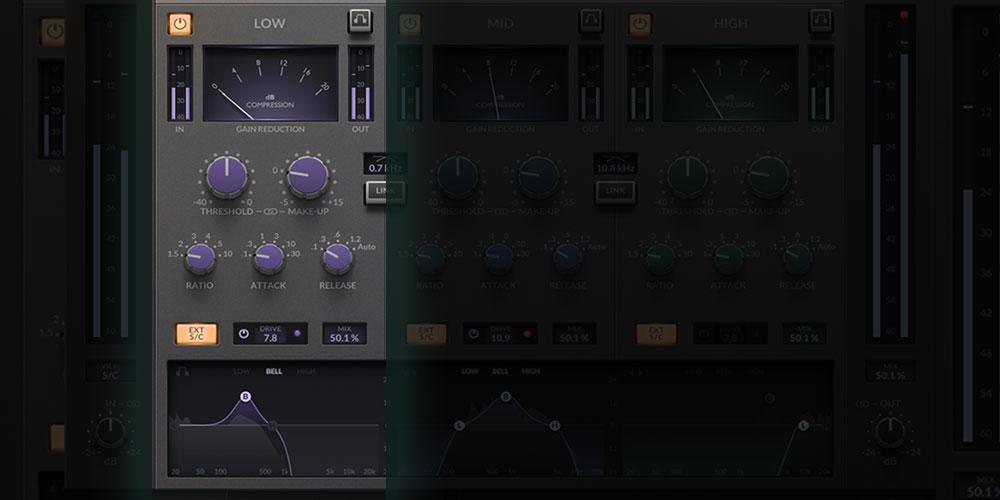Click the link icon between Threshold and Make-Up
This screenshot has width=1000, height=500.
(267, 212)
